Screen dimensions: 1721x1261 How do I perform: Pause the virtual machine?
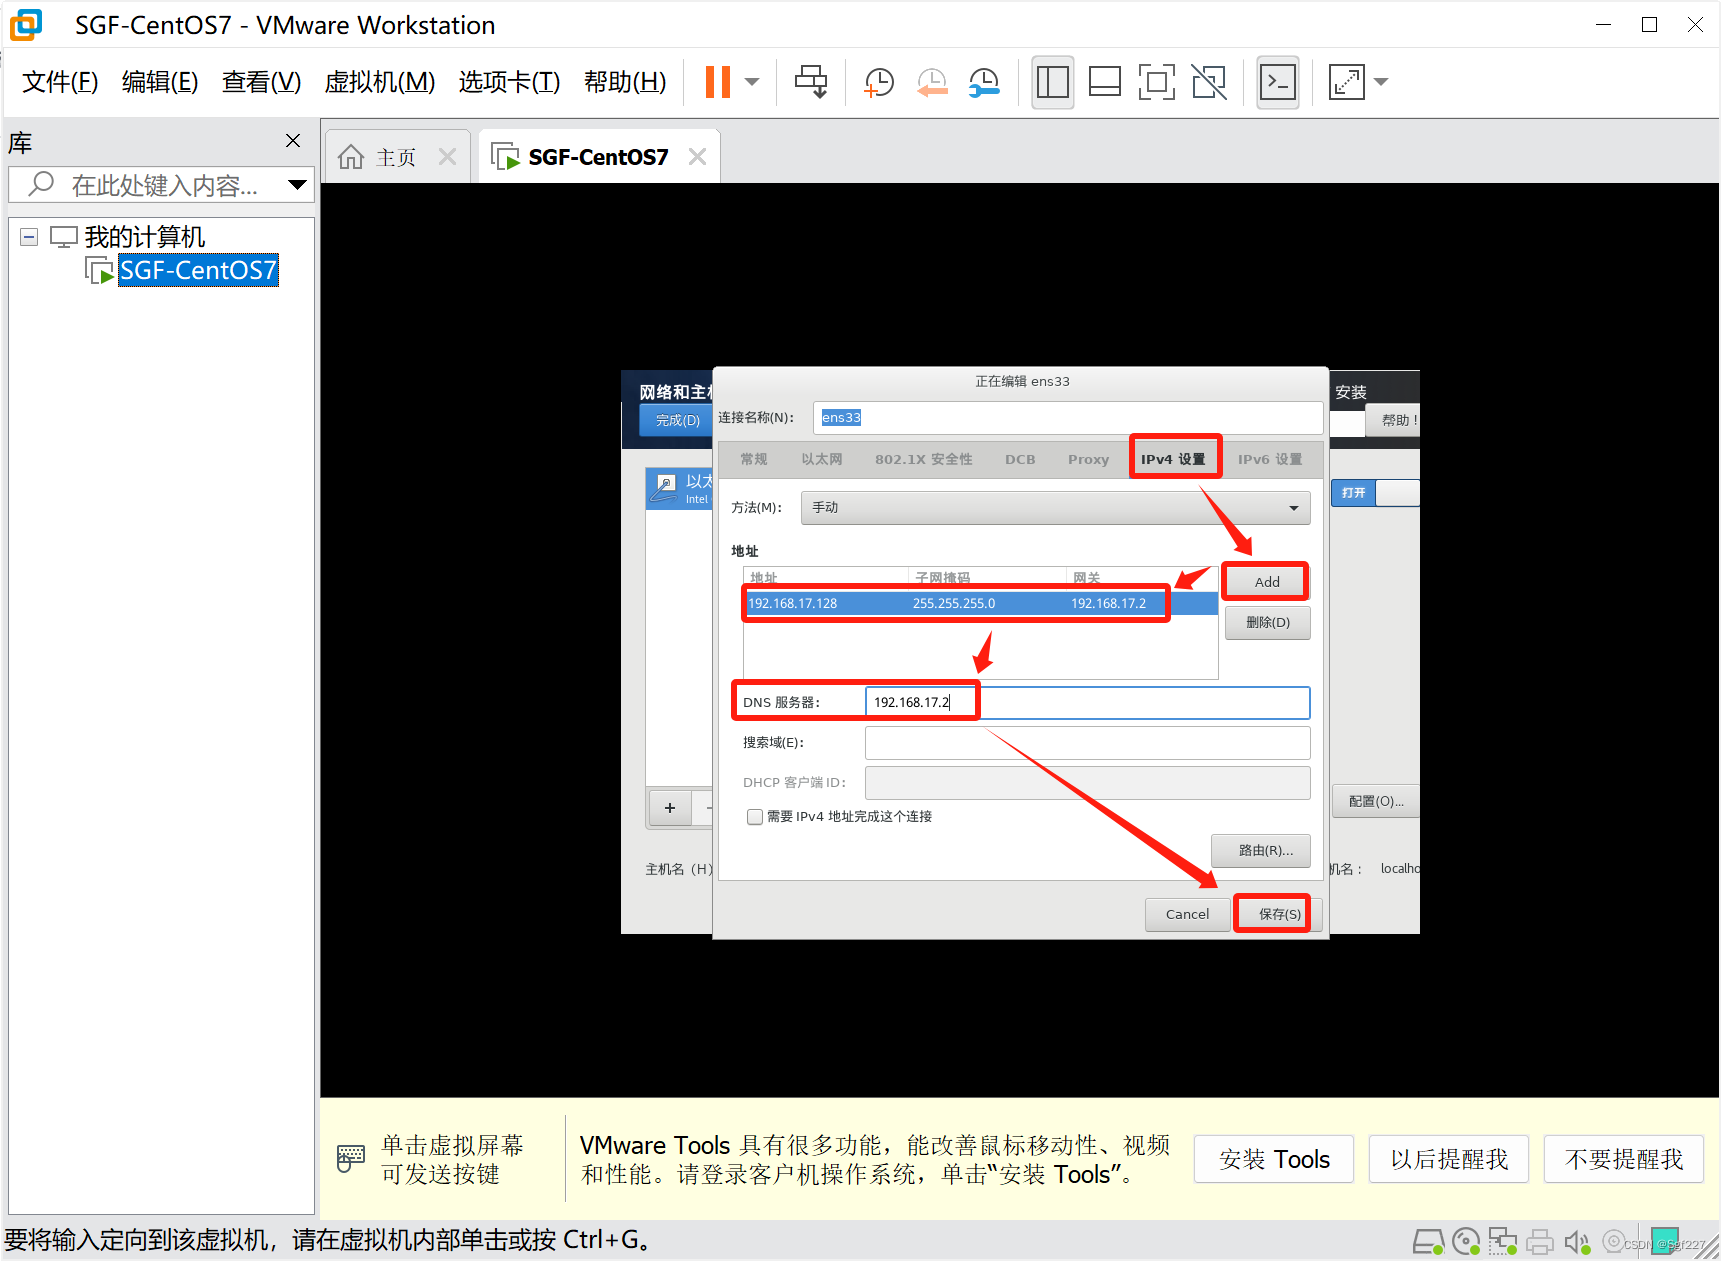click(718, 82)
